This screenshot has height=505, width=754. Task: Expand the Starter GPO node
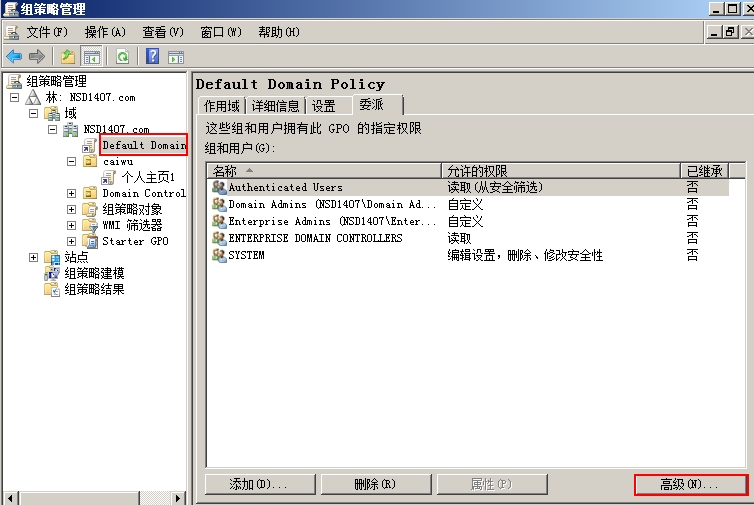point(71,241)
